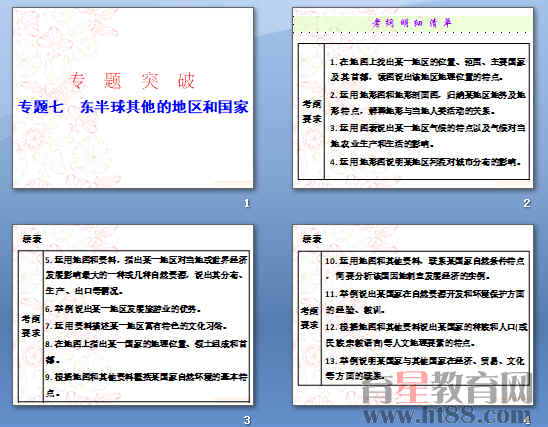The image size is (548, 427).
Task: Click item 4 text on slide 2
Action: pos(426,162)
